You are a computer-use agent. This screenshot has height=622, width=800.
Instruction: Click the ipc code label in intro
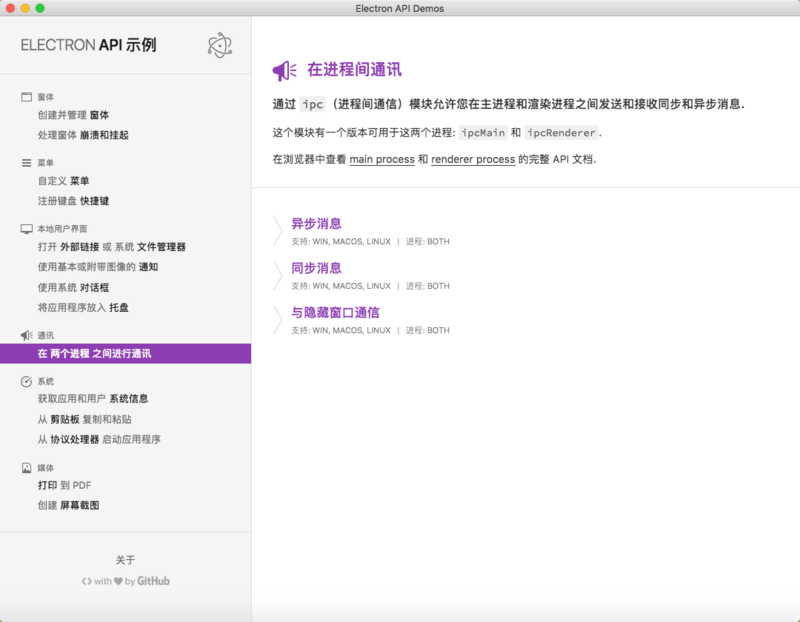312,104
